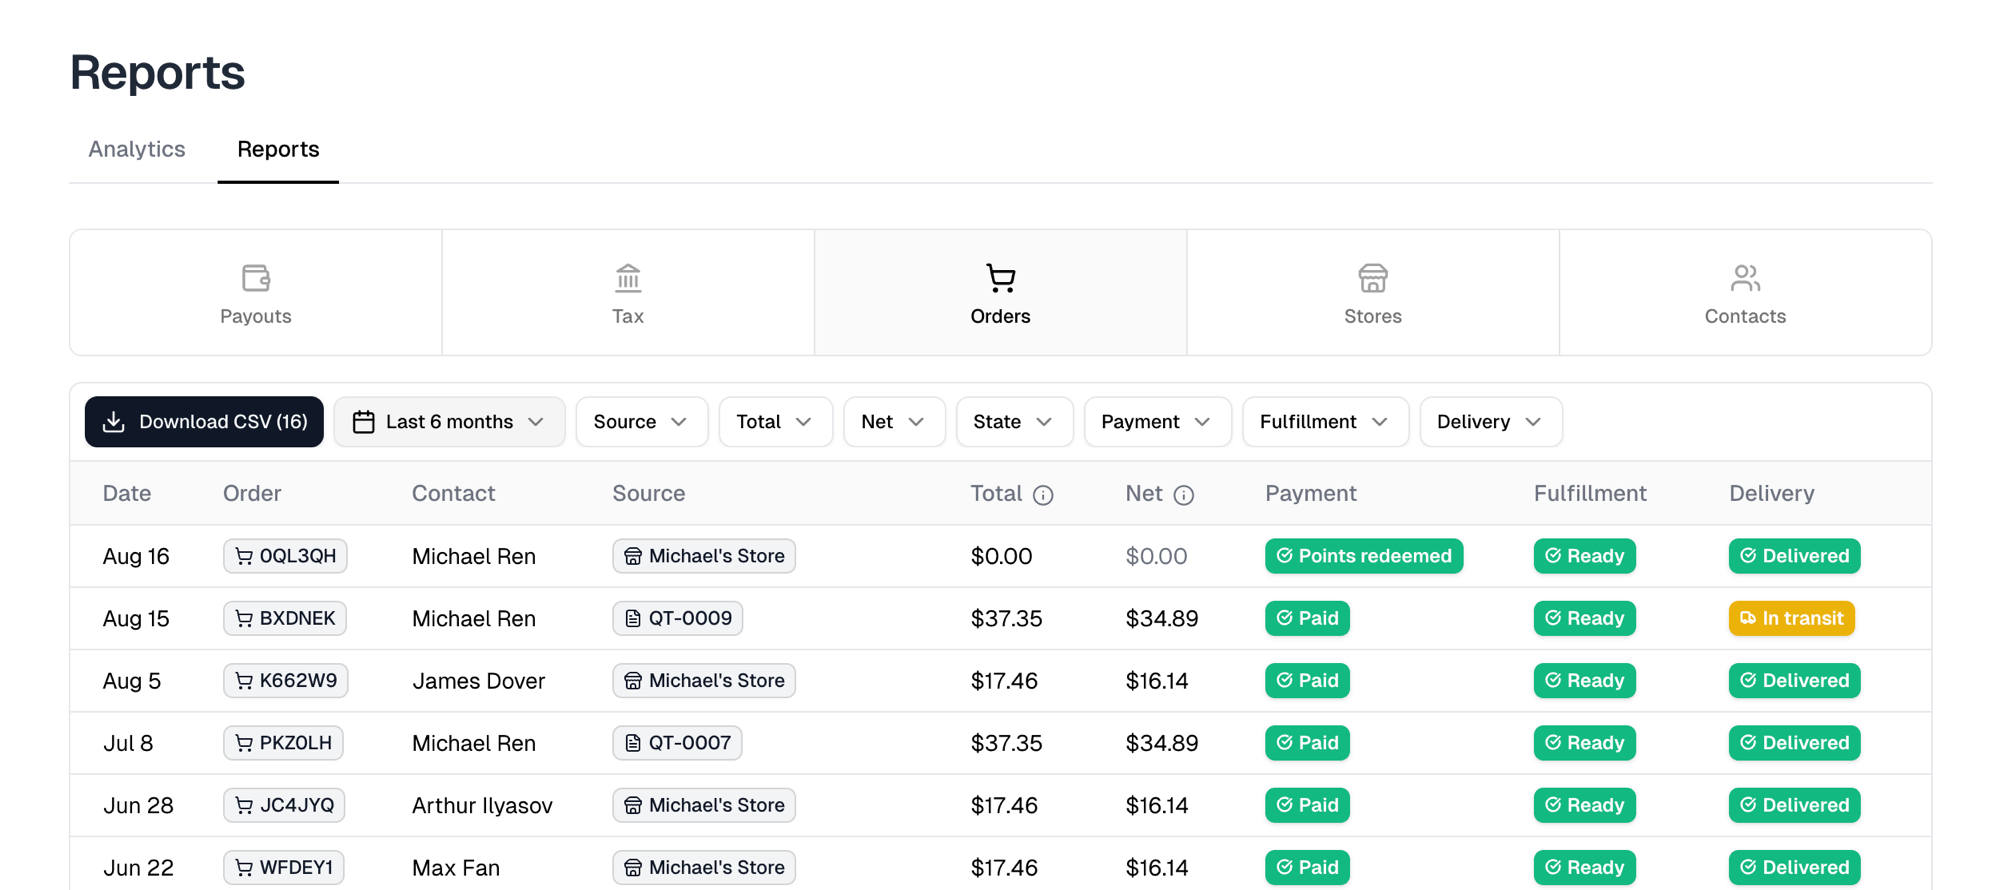Click the Ready badge for Aug 16
The width and height of the screenshot is (2000, 890).
point(1585,556)
